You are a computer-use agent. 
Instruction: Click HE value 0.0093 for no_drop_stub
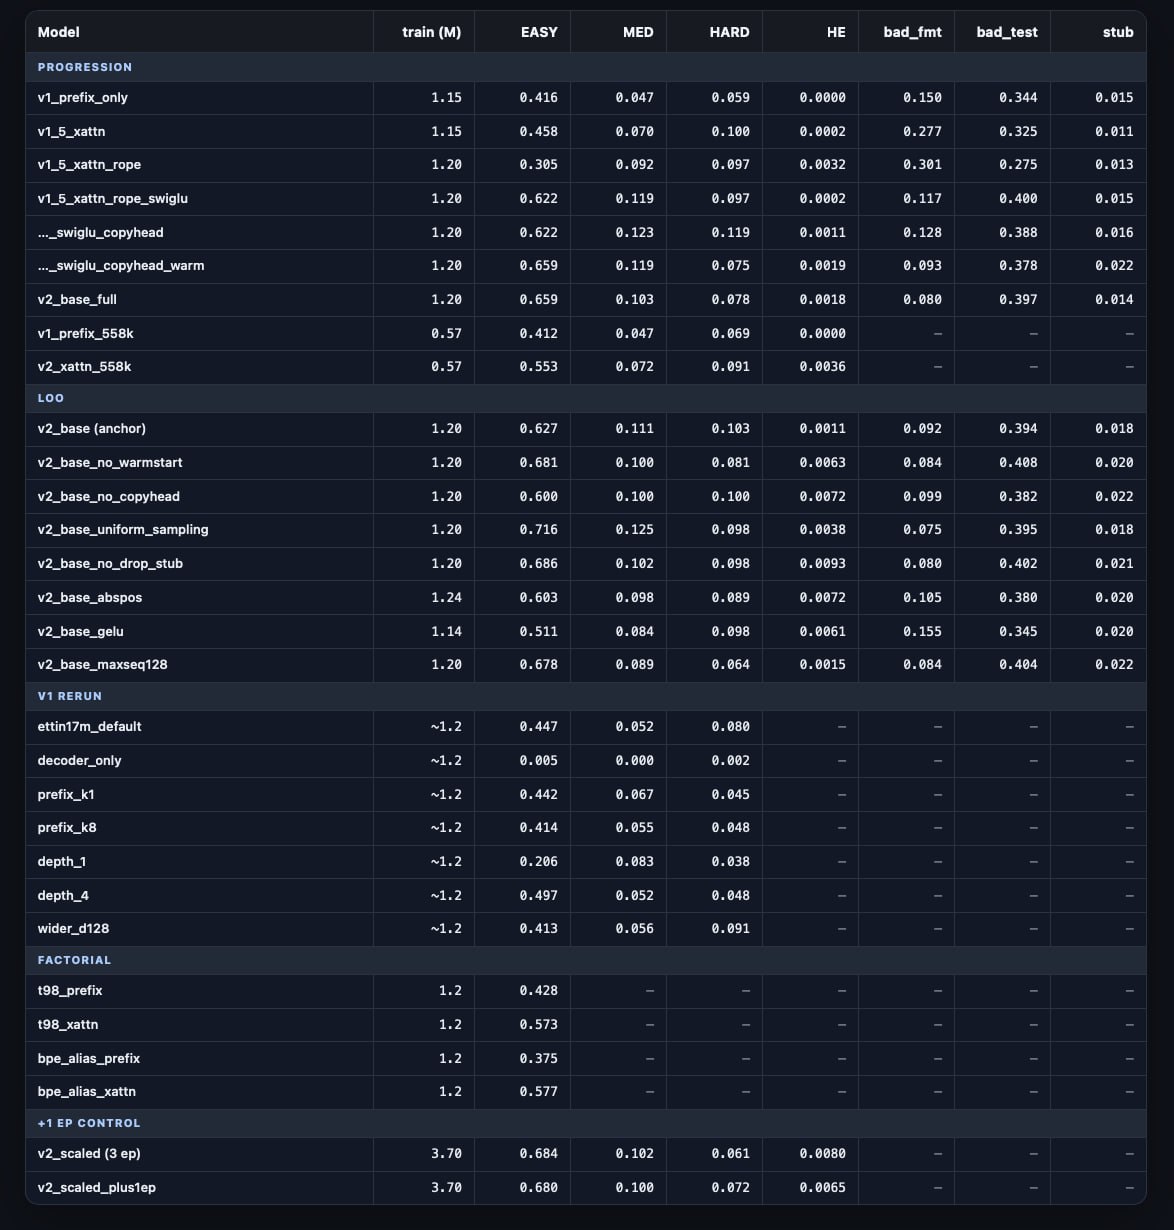823,564
